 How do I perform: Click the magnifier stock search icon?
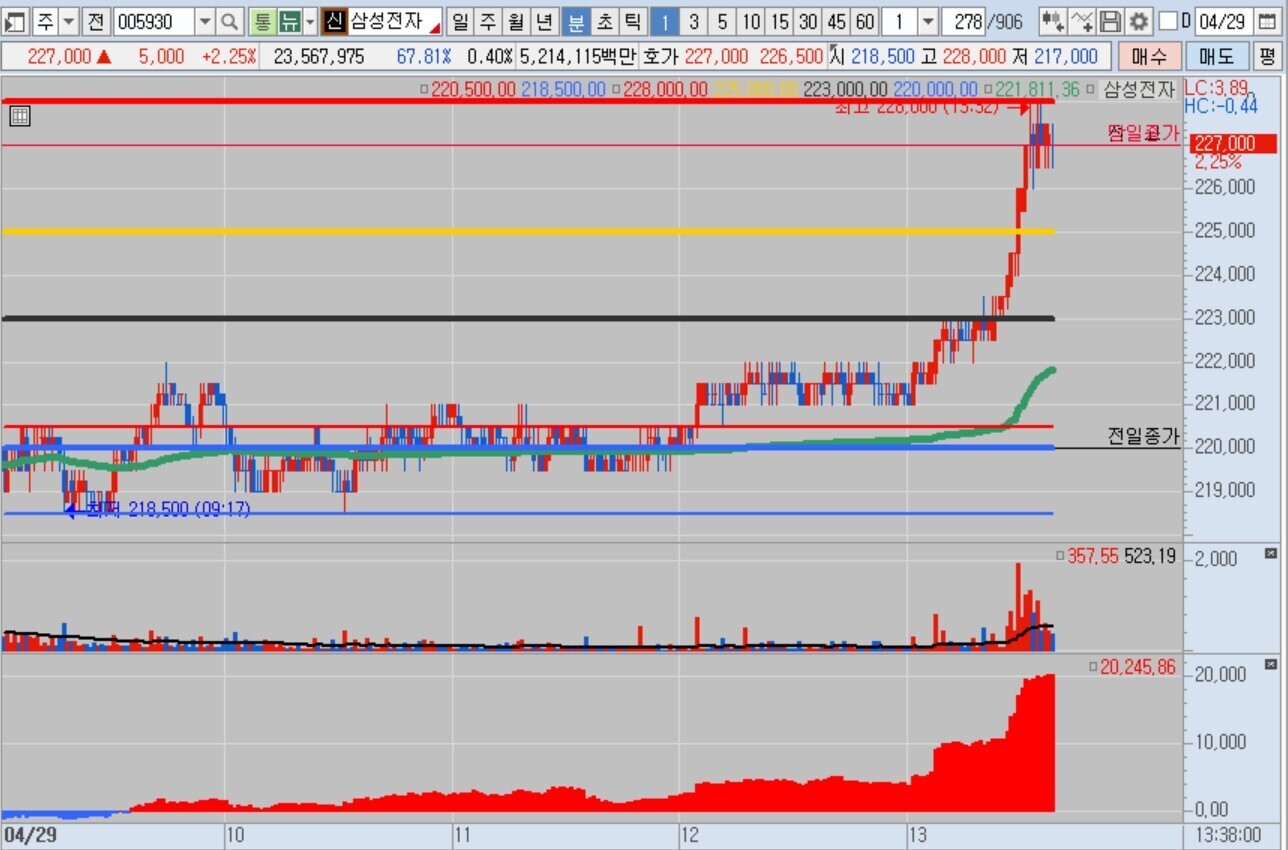click(229, 21)
